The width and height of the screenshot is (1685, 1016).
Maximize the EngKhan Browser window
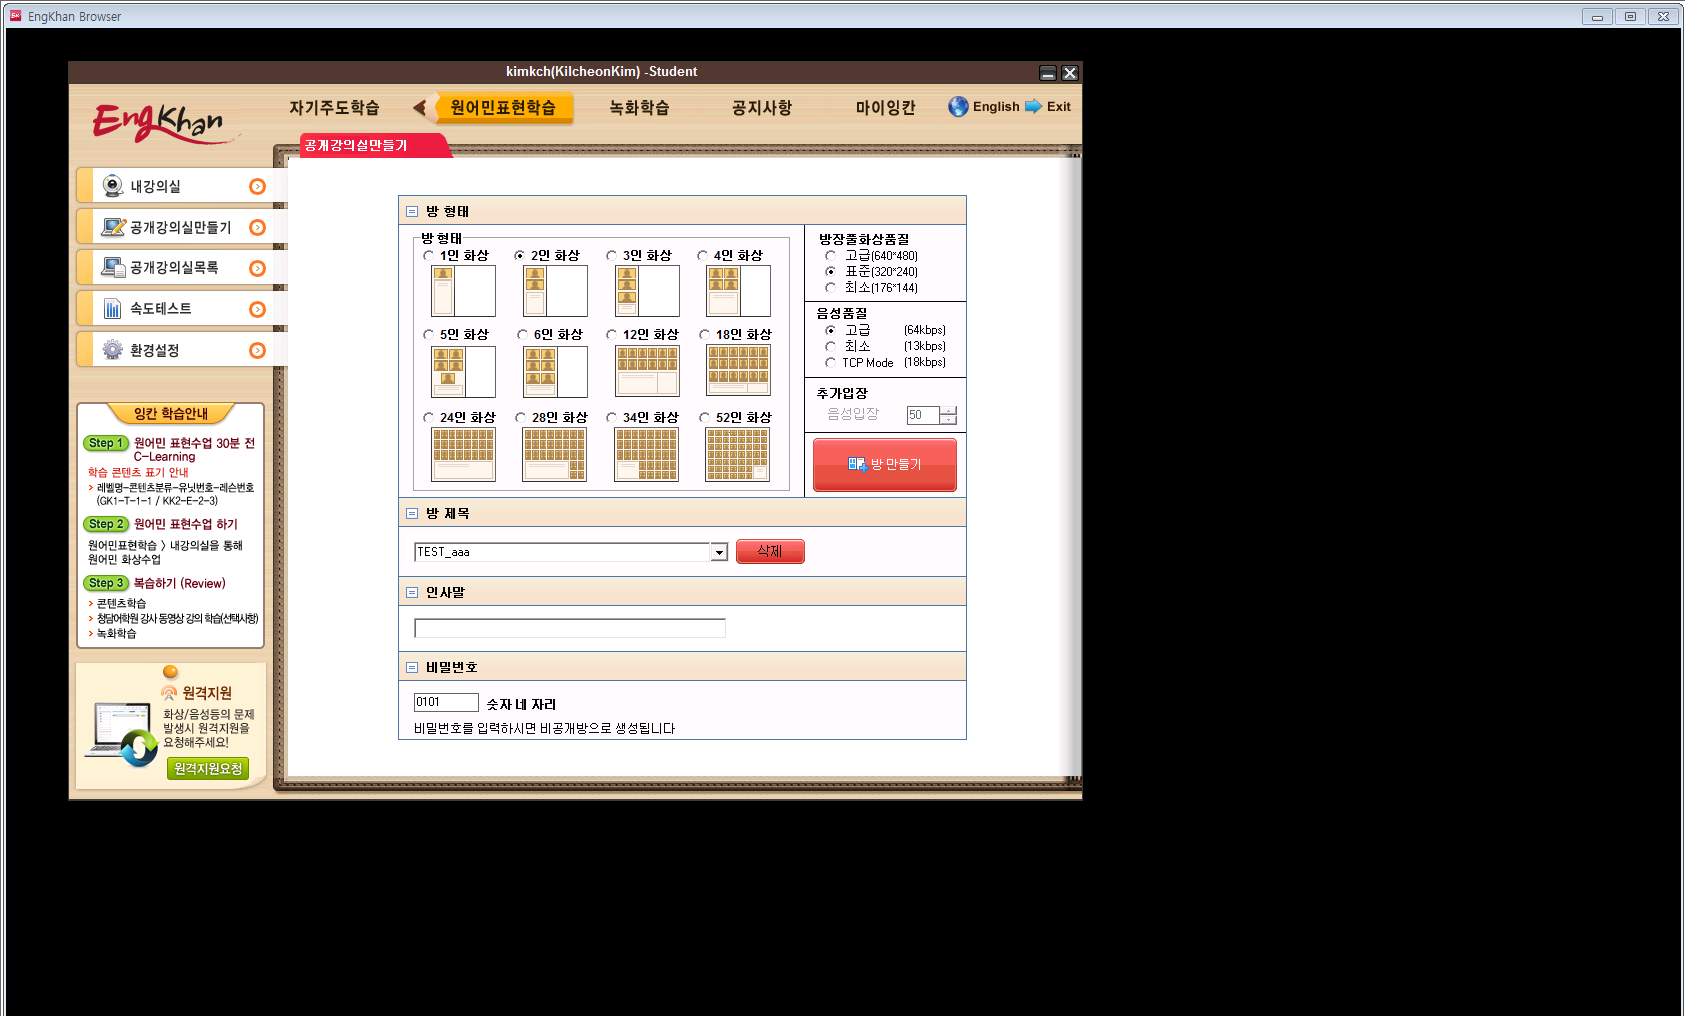(1630, 16)
